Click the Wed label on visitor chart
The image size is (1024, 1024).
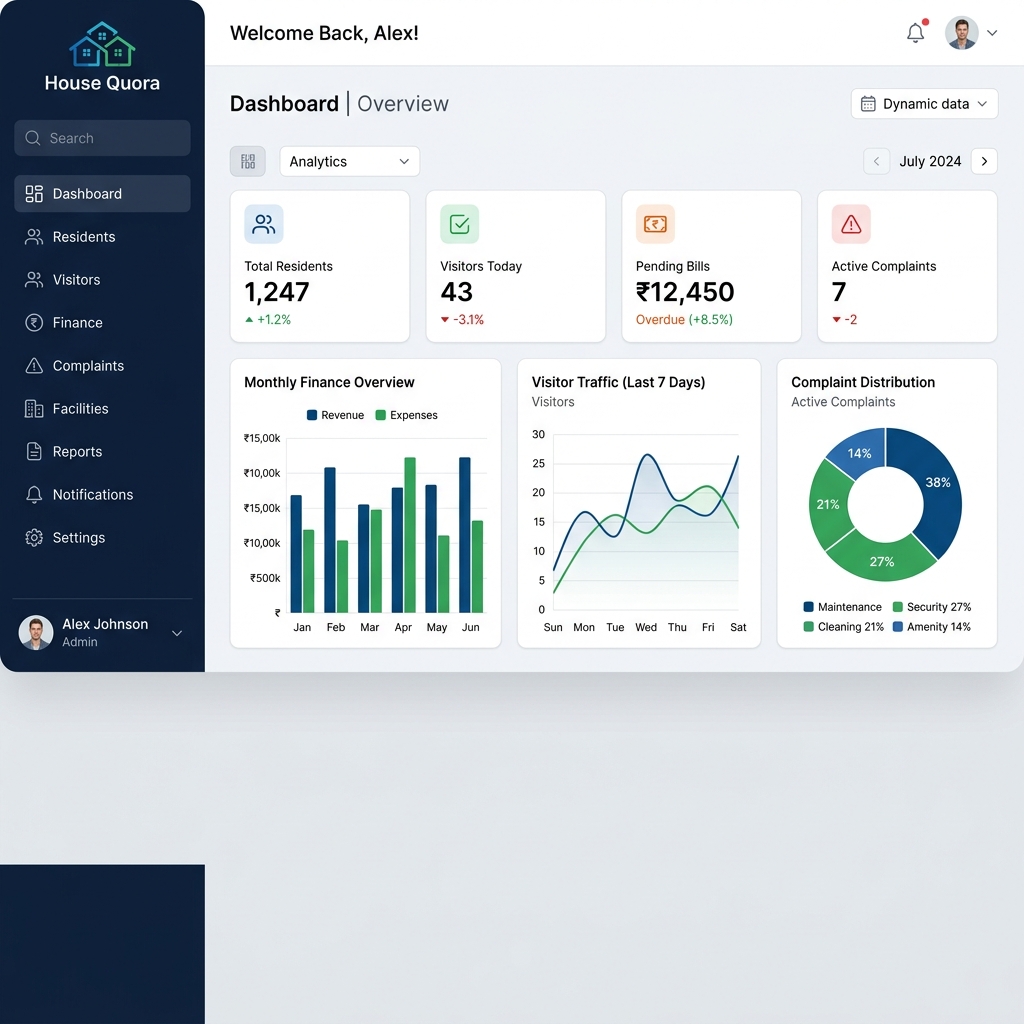pyautogui.click(x=646, y=627)
